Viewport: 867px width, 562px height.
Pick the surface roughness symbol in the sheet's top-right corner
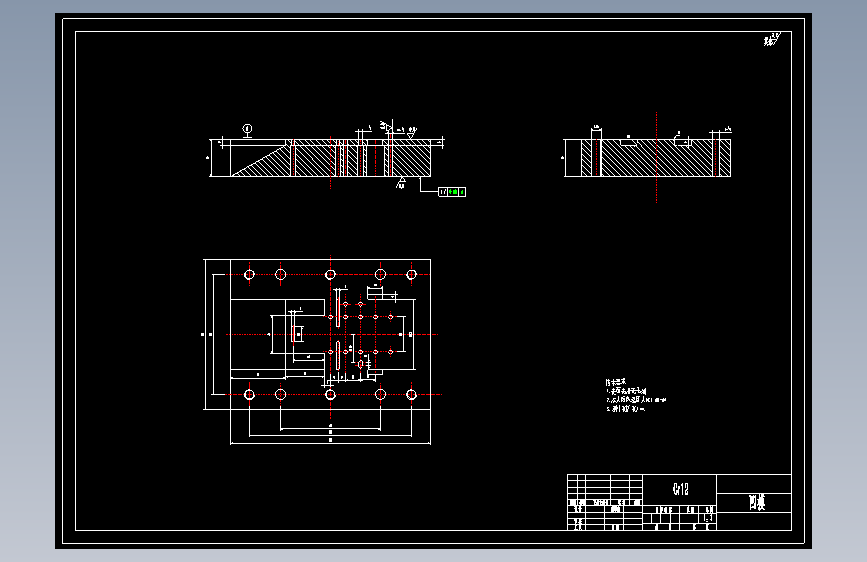(x=772, y=39)
